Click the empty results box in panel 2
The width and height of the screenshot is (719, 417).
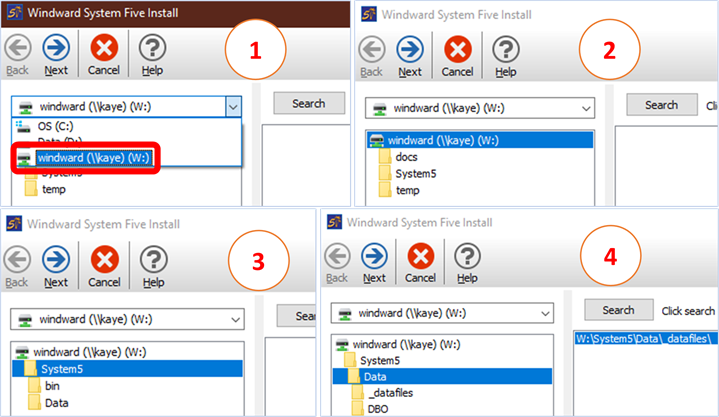tap(666, 166)
